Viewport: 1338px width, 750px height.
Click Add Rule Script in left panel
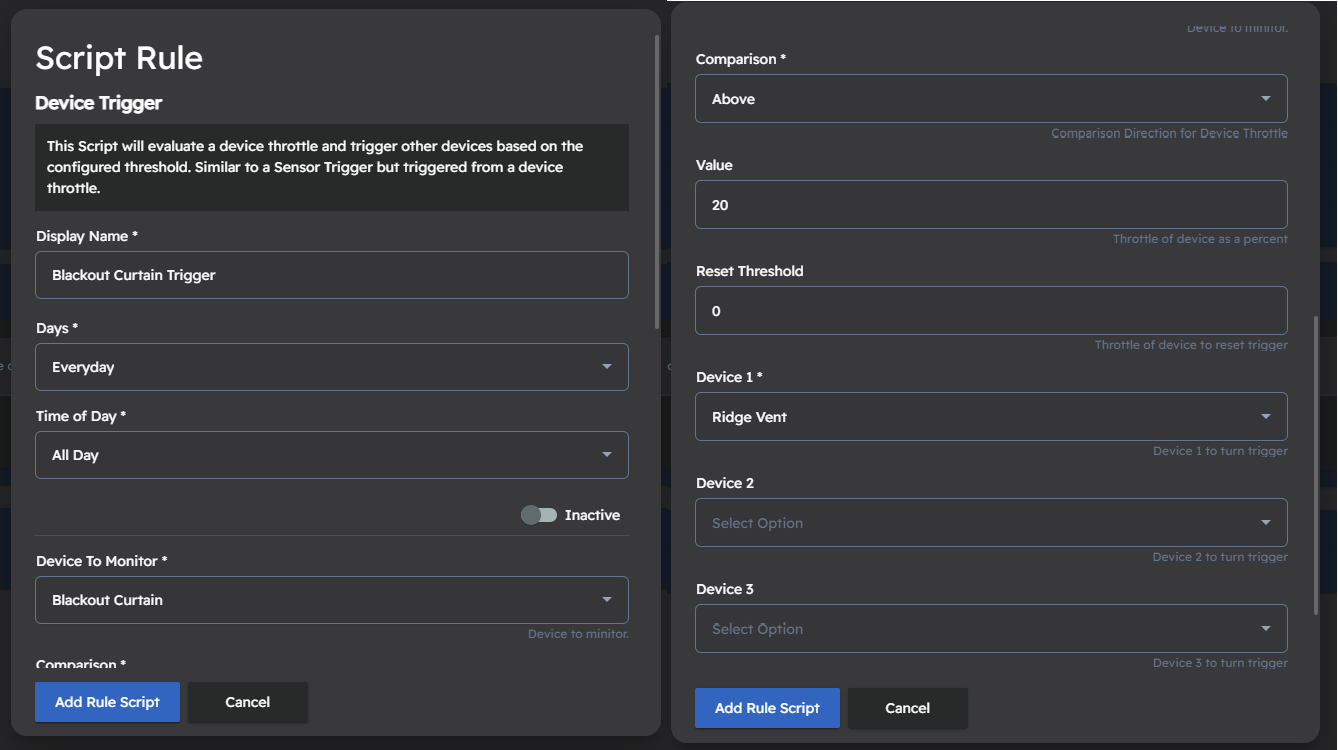[107, 701]
